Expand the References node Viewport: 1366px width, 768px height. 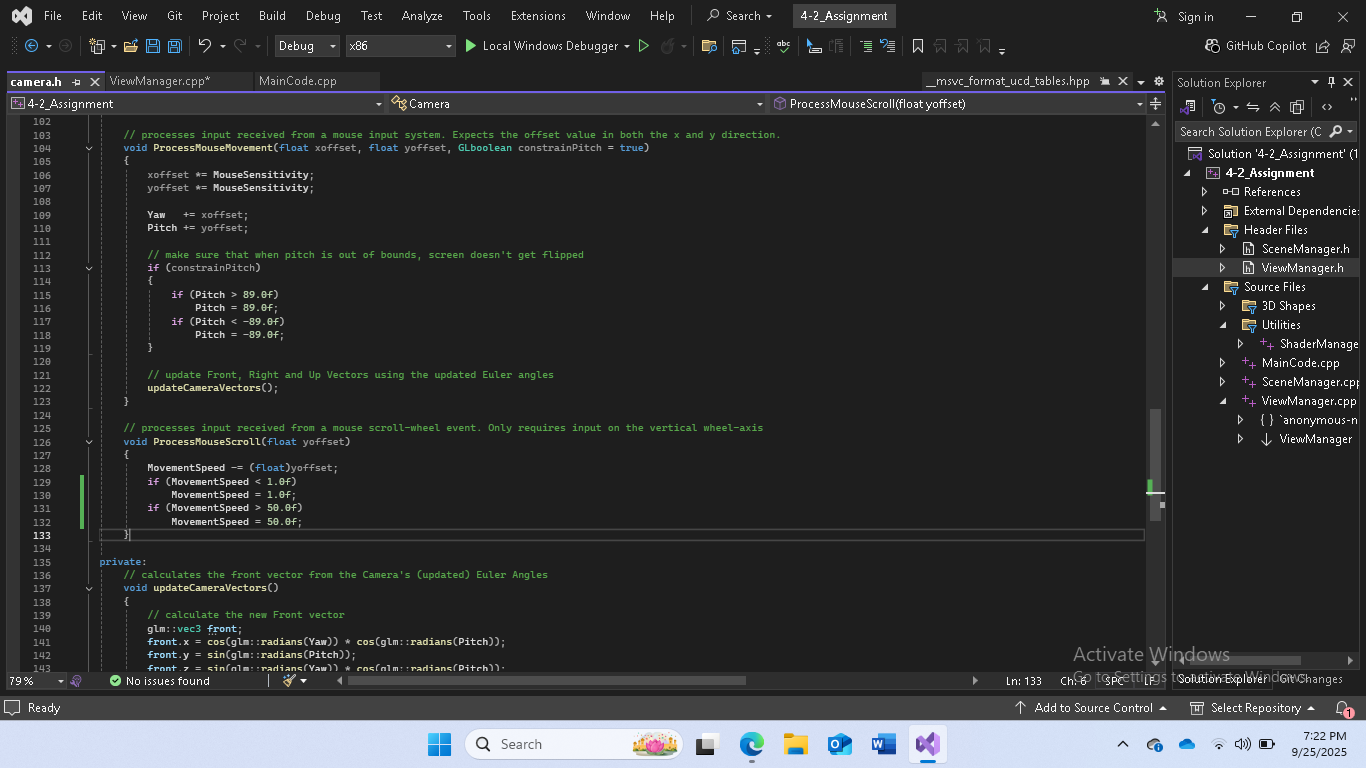(1204, 192)
